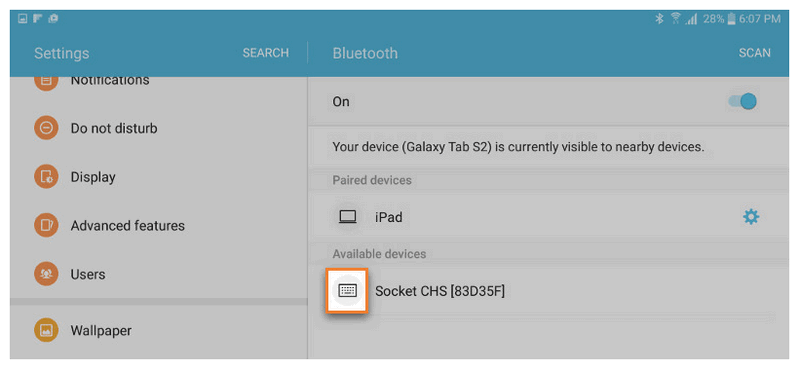Viewport: 800px width, 370px height.
Task: Turn off the Bluetooth toggle switch
Action: [x=742, y=102]
